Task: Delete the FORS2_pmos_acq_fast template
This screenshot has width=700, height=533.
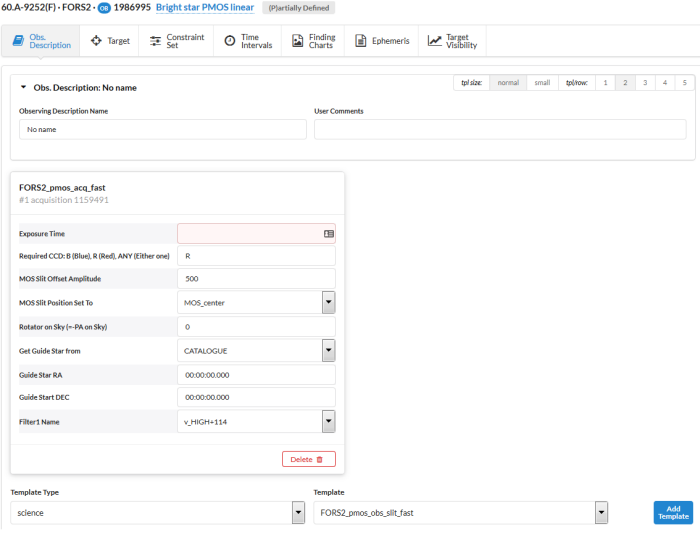Action: click(x=308, y=459)
